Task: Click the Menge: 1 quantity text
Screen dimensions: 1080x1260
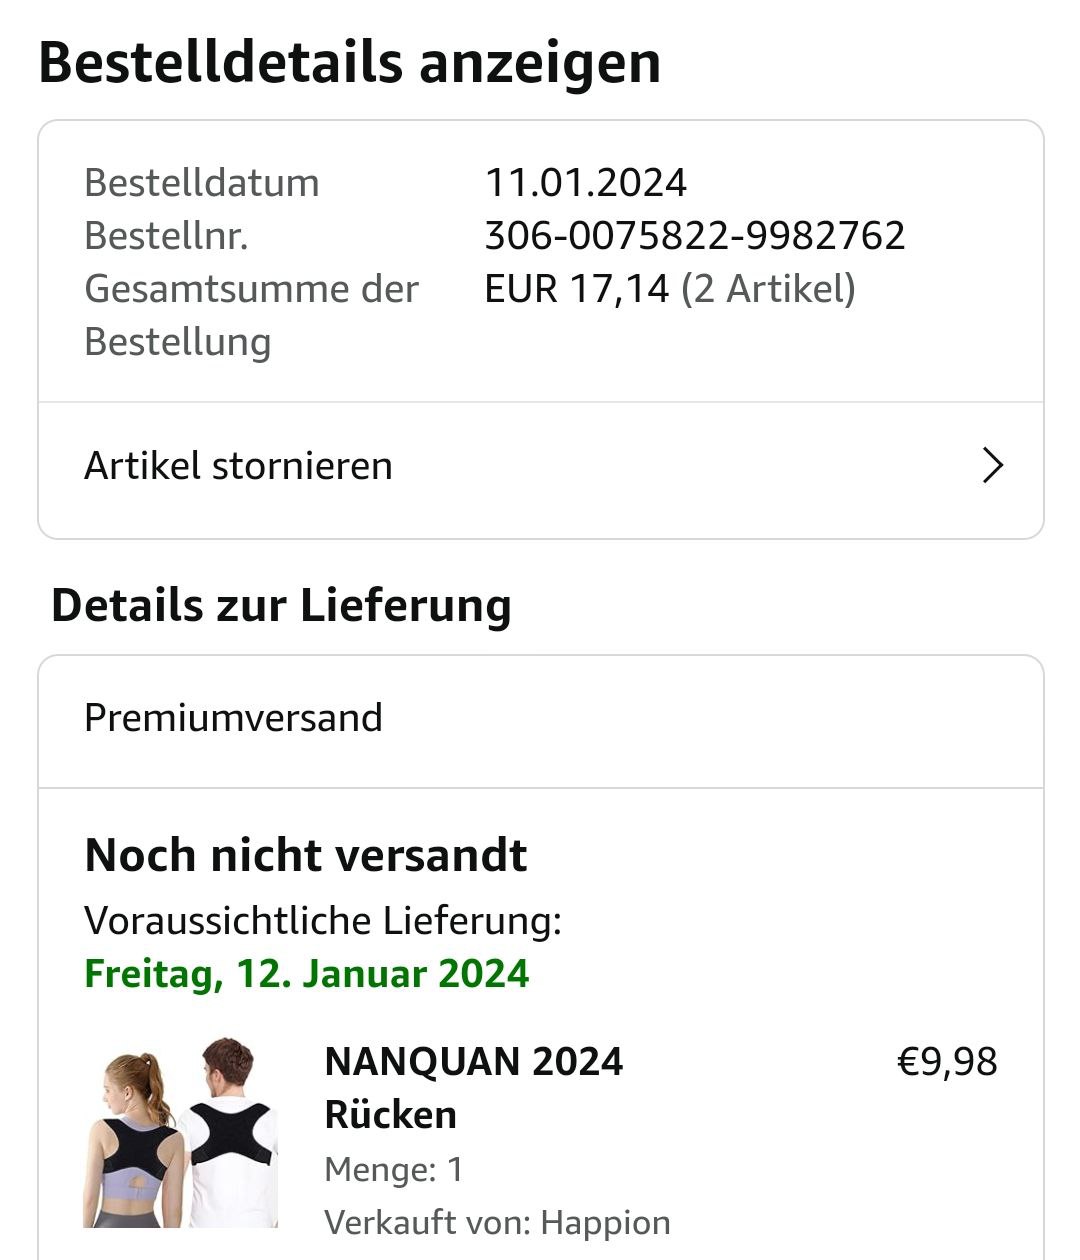Action: (x=394, y=1169)
